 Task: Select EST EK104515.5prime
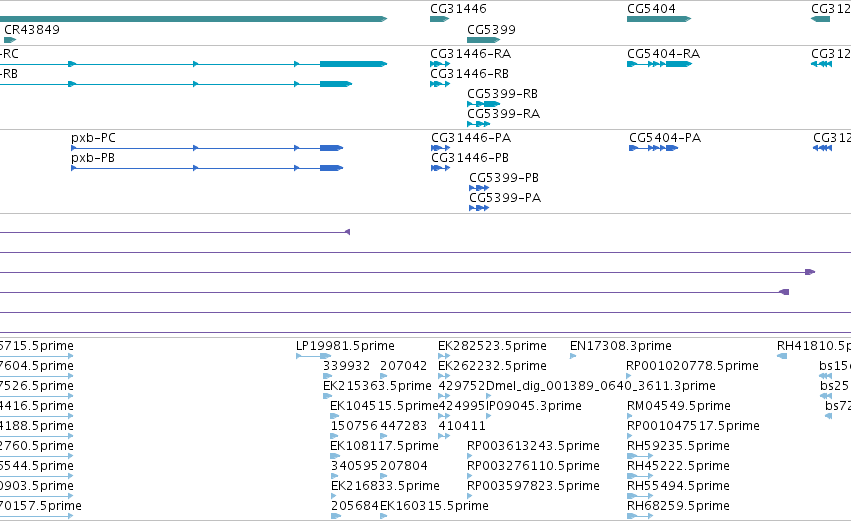pos(384,406)
